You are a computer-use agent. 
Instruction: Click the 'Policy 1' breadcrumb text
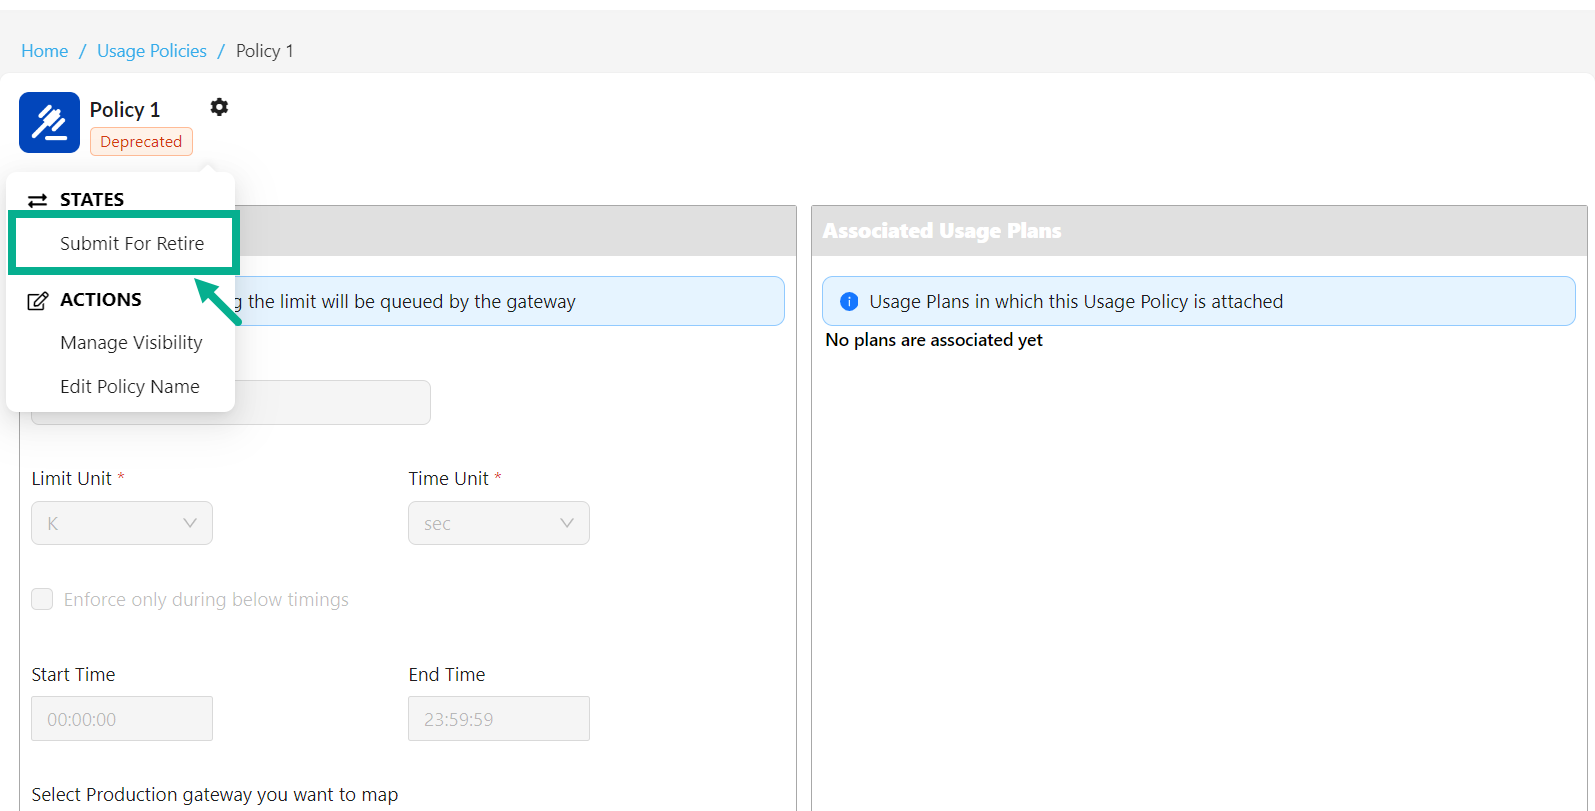pos(264,51)
